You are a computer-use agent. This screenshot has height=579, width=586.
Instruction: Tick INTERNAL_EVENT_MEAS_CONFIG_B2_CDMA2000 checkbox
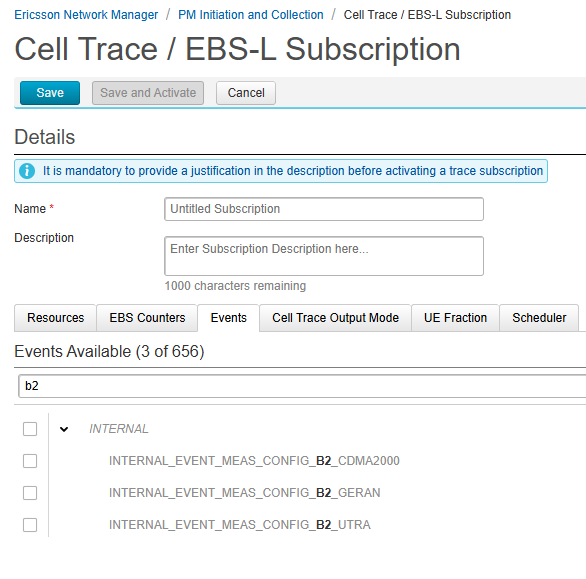click(30, 461)
